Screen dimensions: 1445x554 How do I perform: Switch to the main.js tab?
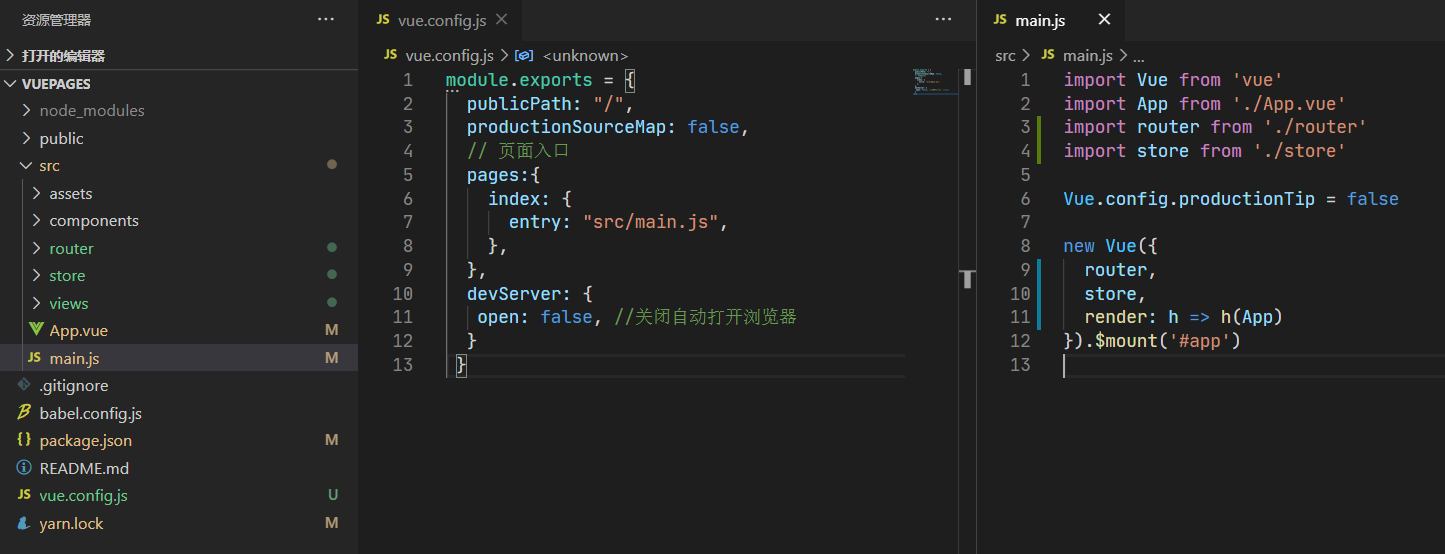1040,19
